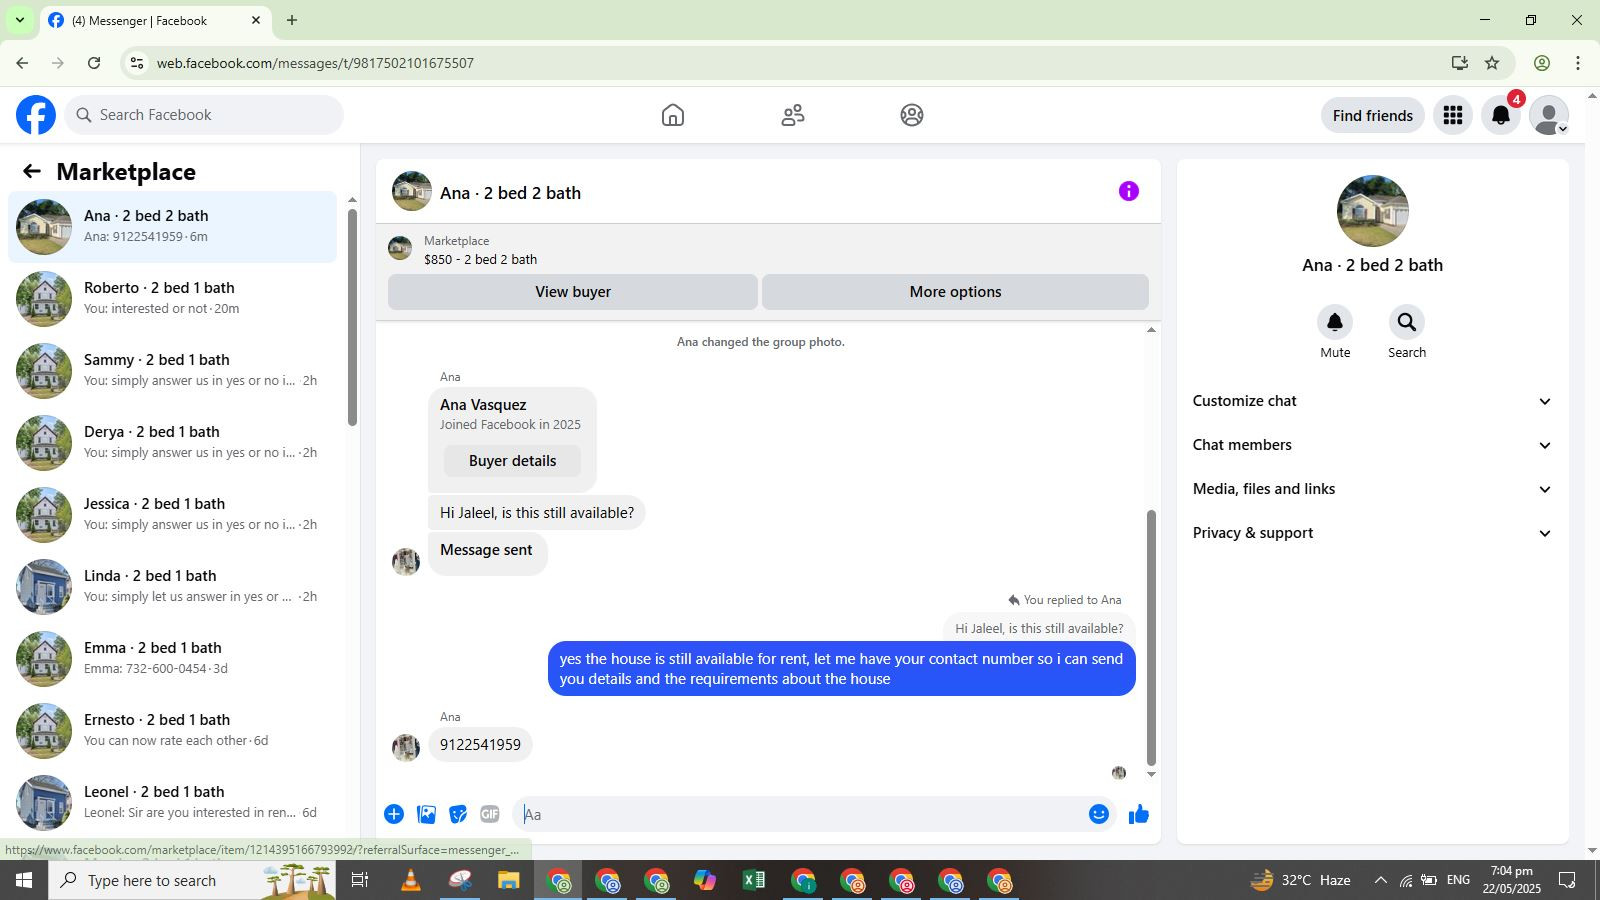Expand the Privacy & support section

pyautogui.click(x=1372, y=533)
